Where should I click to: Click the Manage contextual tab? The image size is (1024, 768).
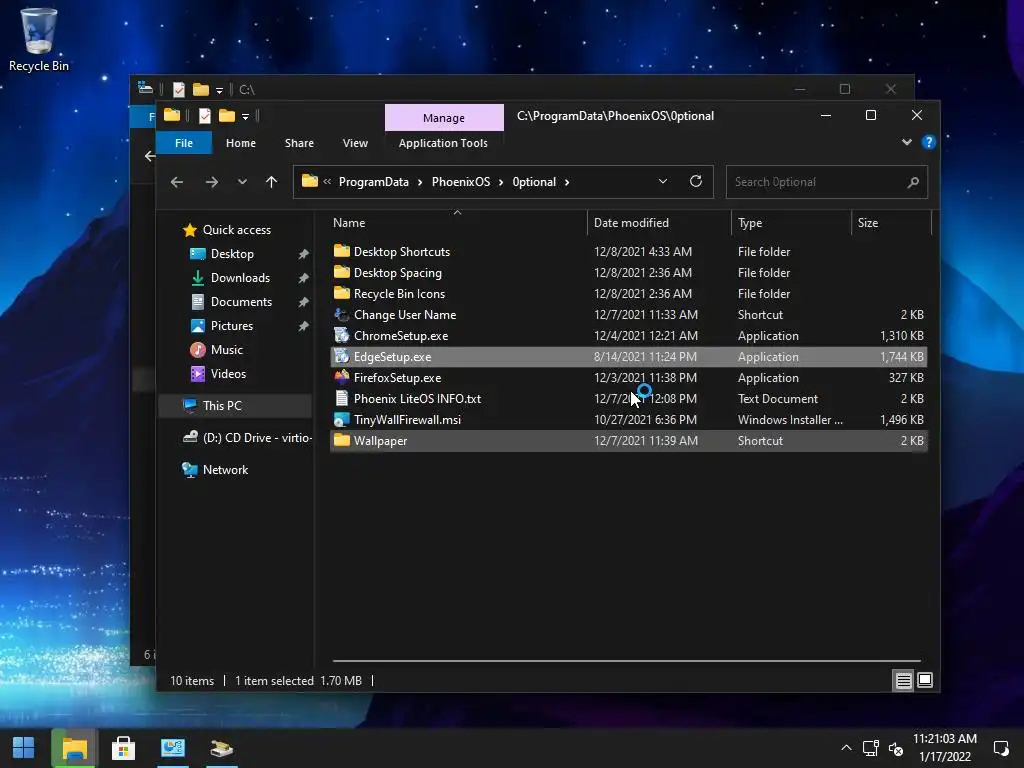pyautogui.click(x=444, y=118)
